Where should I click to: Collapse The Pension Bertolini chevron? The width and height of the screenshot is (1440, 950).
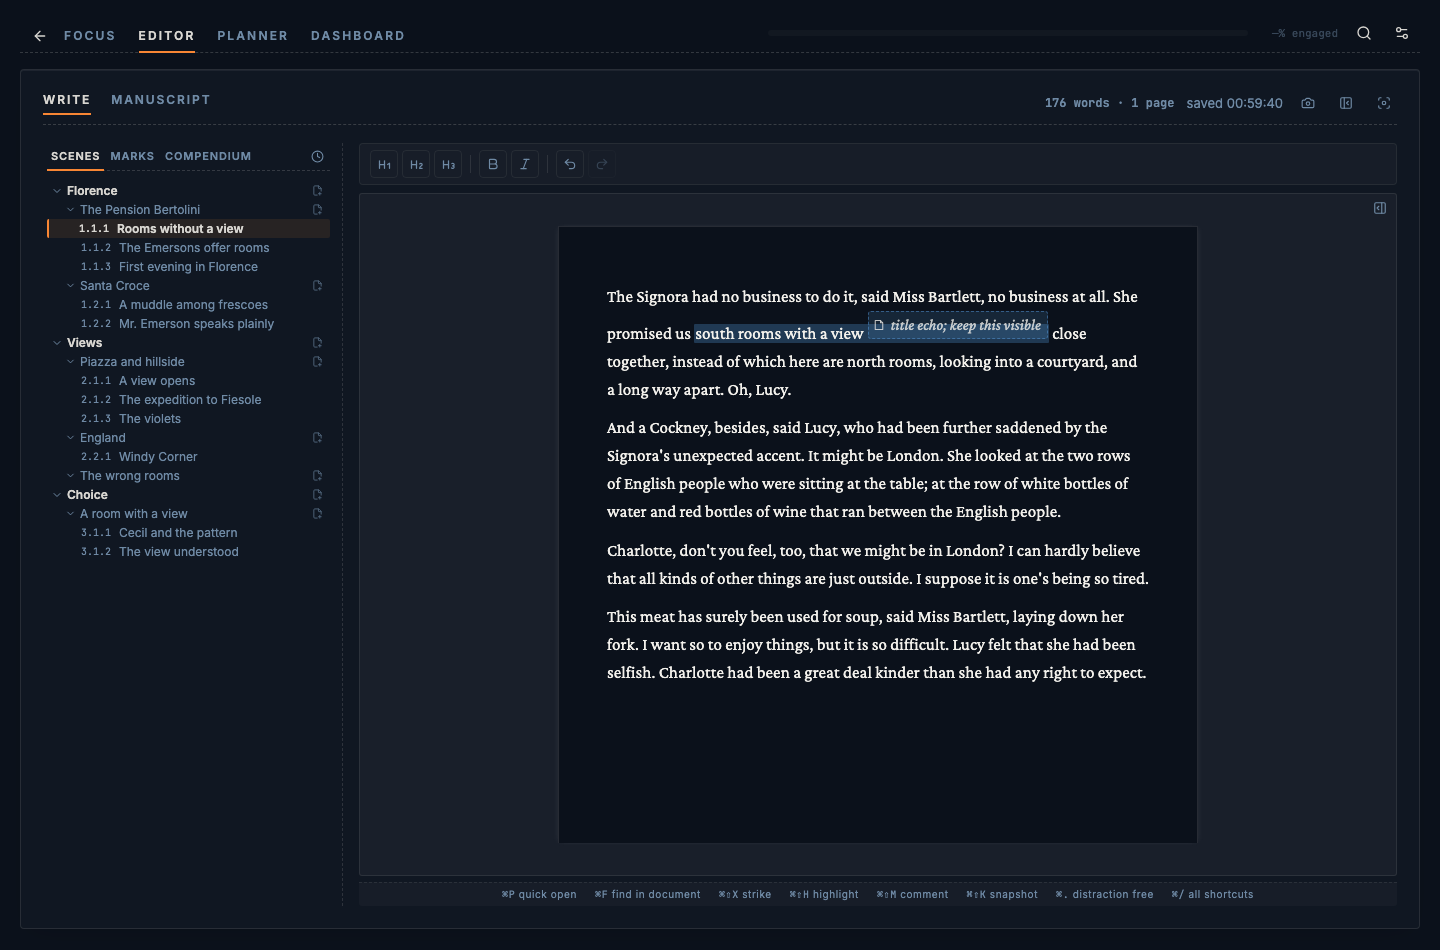[70, 210]
